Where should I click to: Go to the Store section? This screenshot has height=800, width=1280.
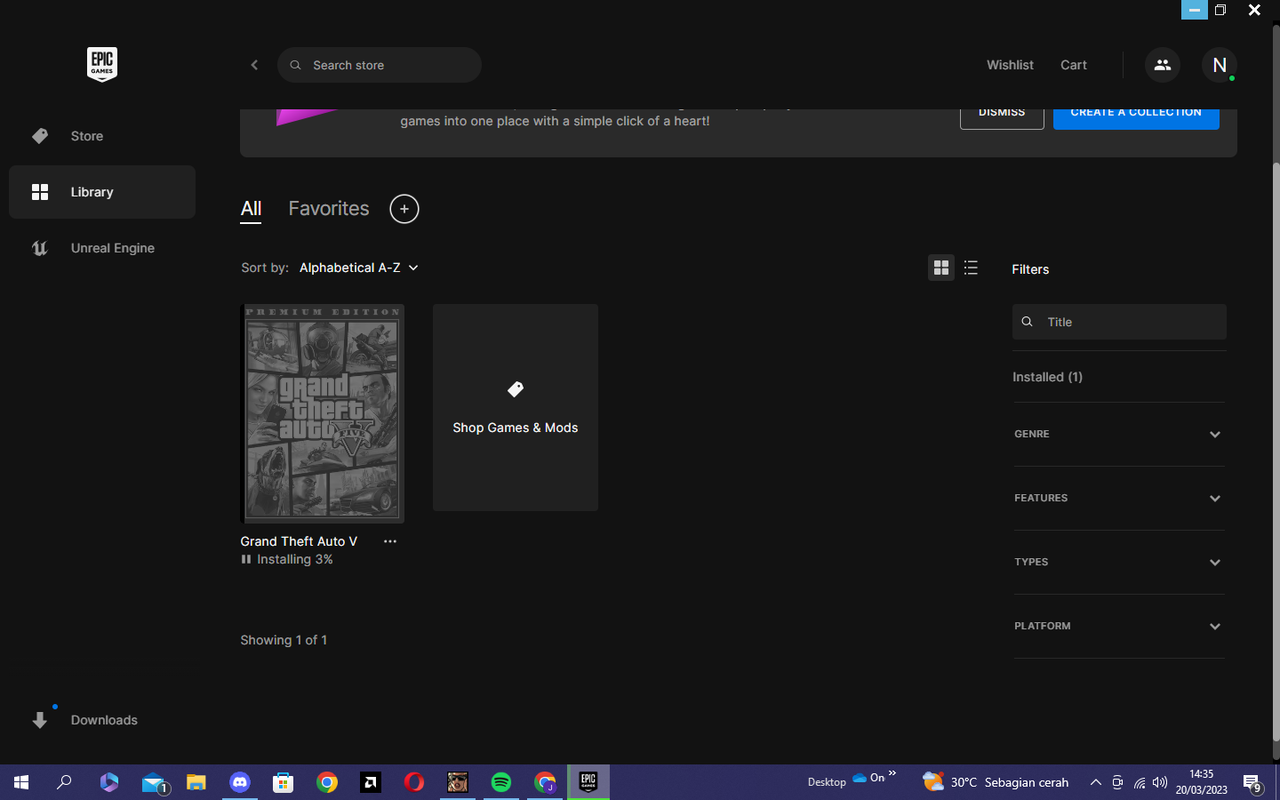click(102, 136)
